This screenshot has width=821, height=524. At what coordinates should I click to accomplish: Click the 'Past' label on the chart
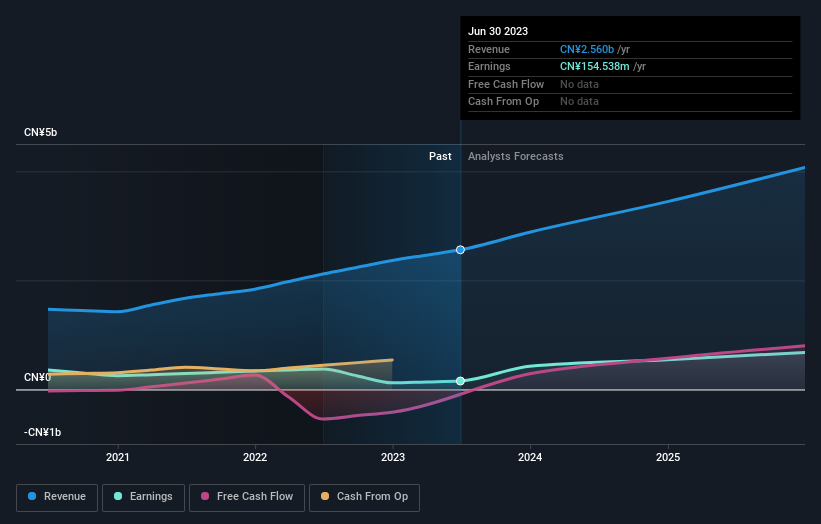click(x=440, y=156)
